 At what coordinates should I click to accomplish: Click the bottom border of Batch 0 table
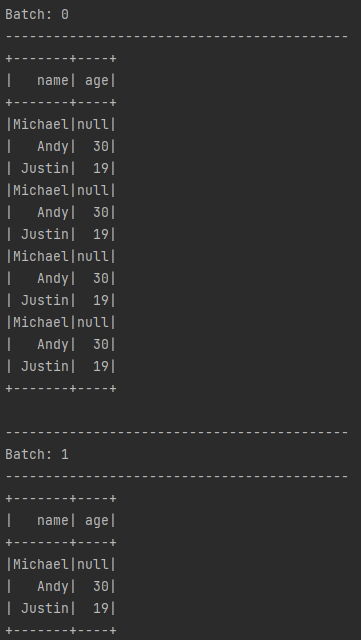tap(61, 389)
